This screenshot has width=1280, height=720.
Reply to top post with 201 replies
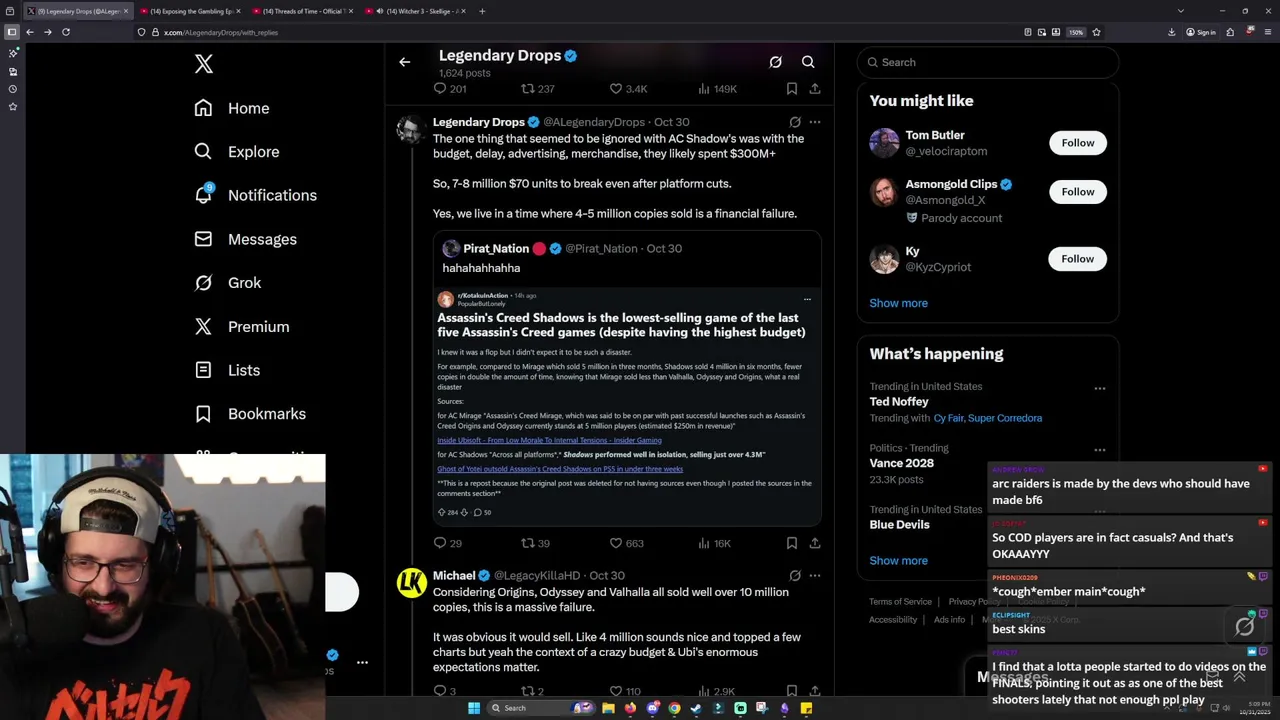tap(449, 89)
